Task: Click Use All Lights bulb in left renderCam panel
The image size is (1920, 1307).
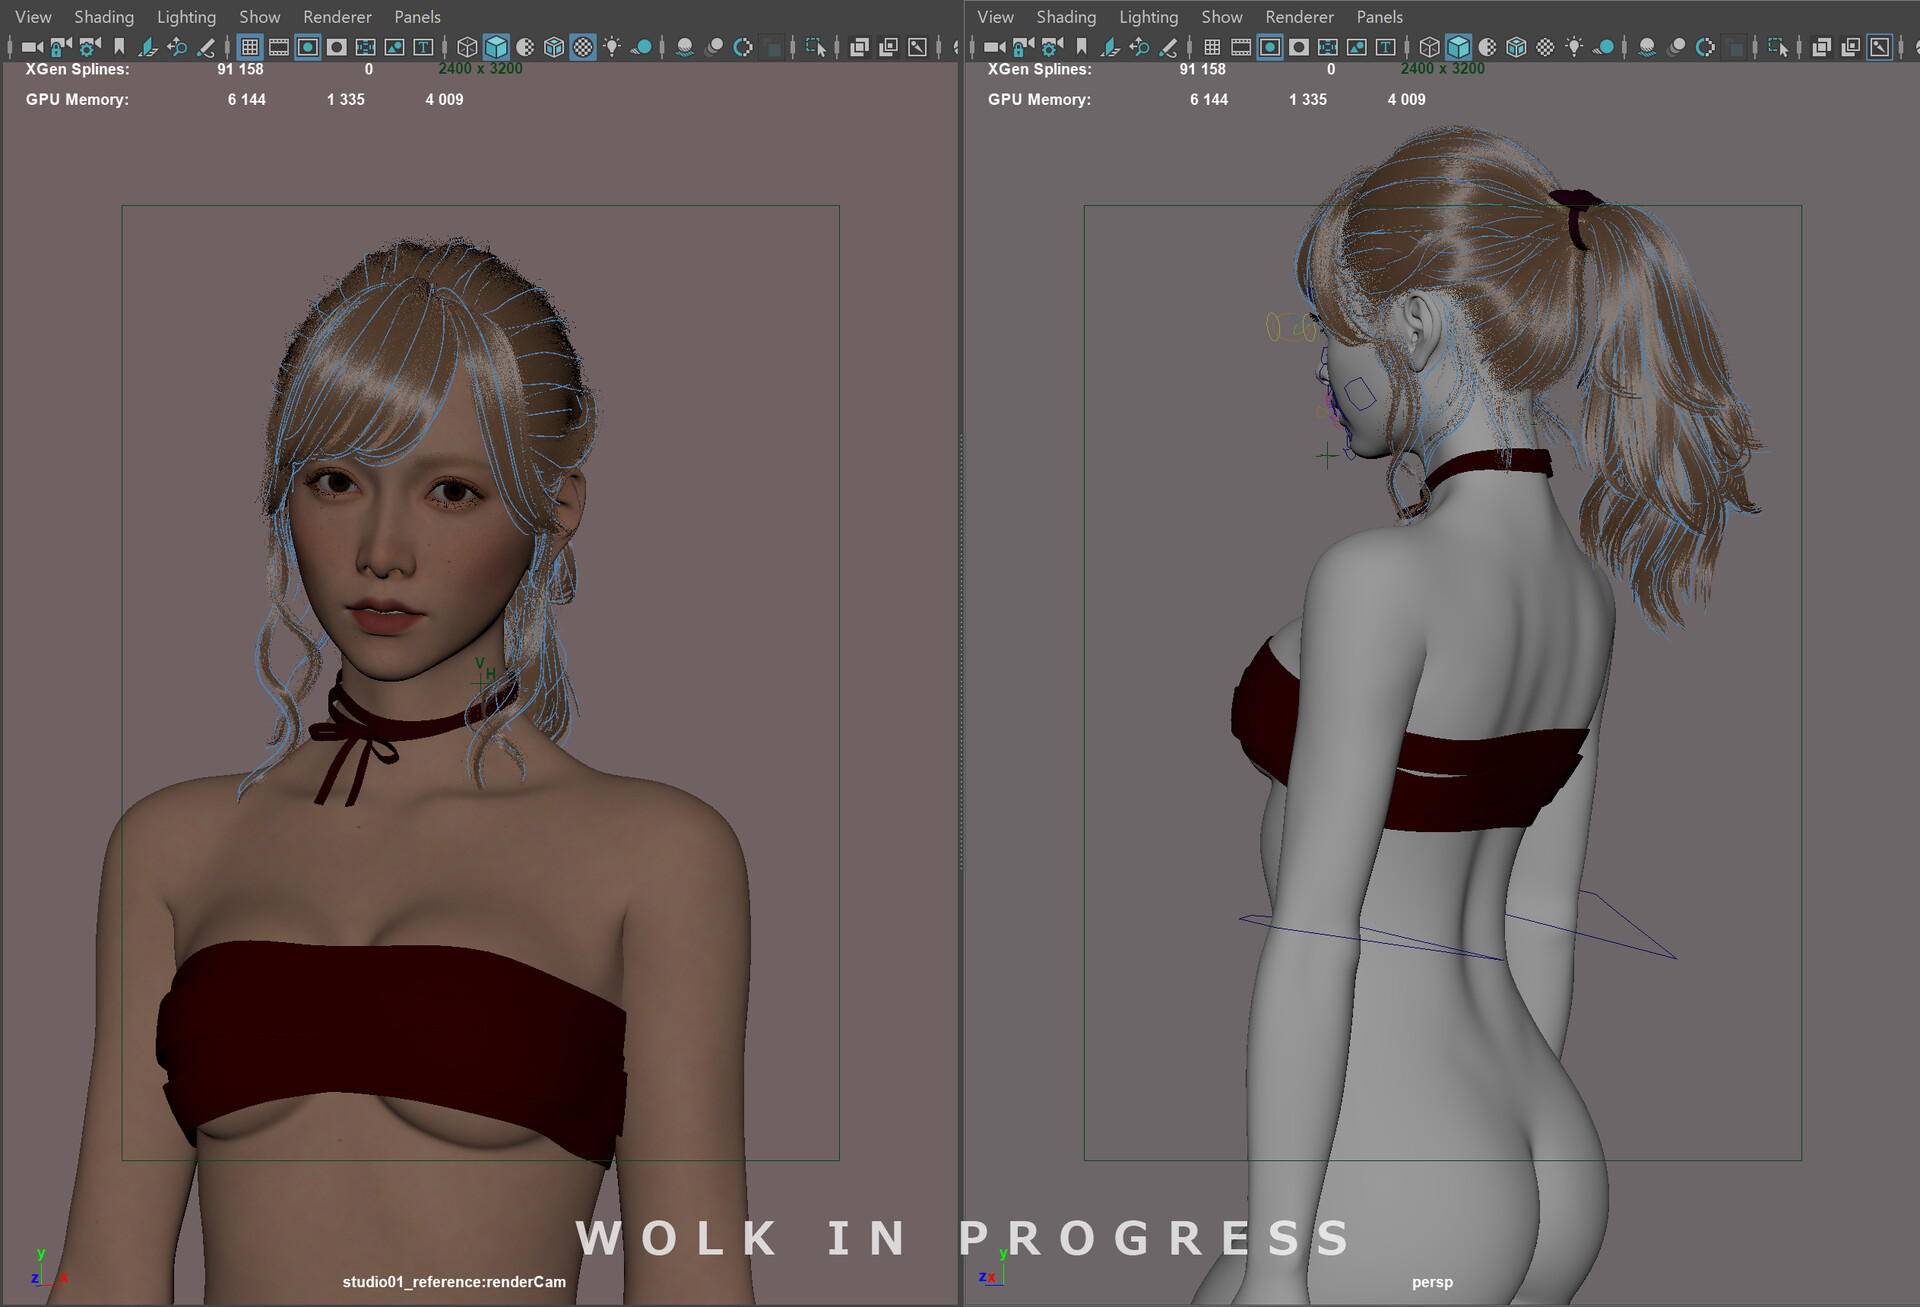Action: (612, 47)
